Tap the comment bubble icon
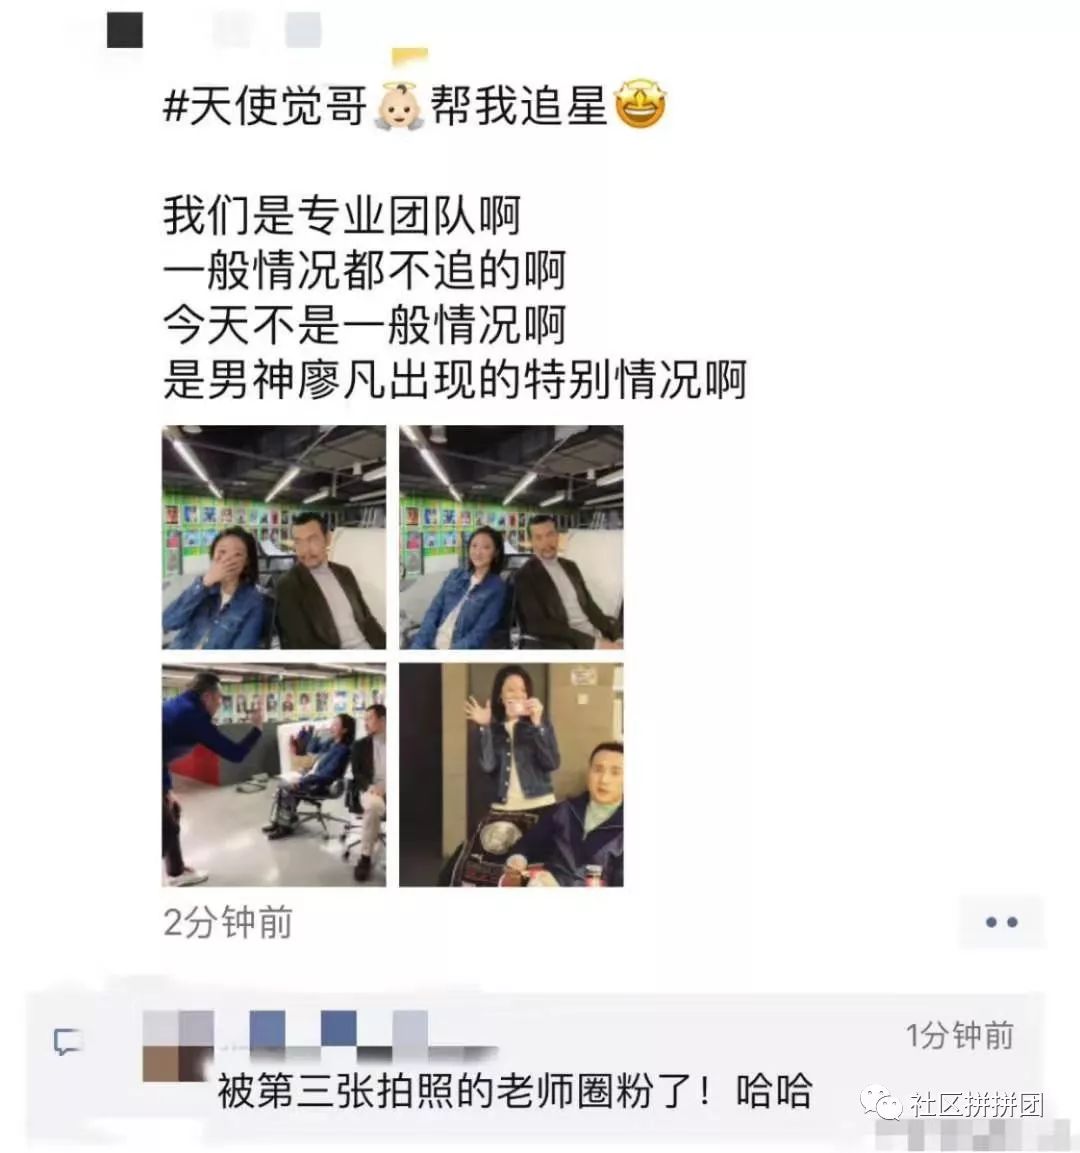Image resolution: width=1080 pixels, height=1153 pixels. click(x=68, y=1042)
